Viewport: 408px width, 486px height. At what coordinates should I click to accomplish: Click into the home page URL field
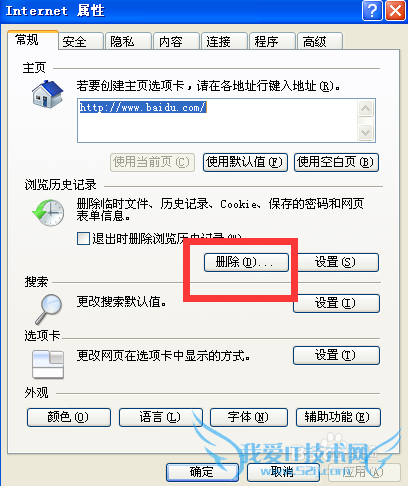[x=217, y=121]
